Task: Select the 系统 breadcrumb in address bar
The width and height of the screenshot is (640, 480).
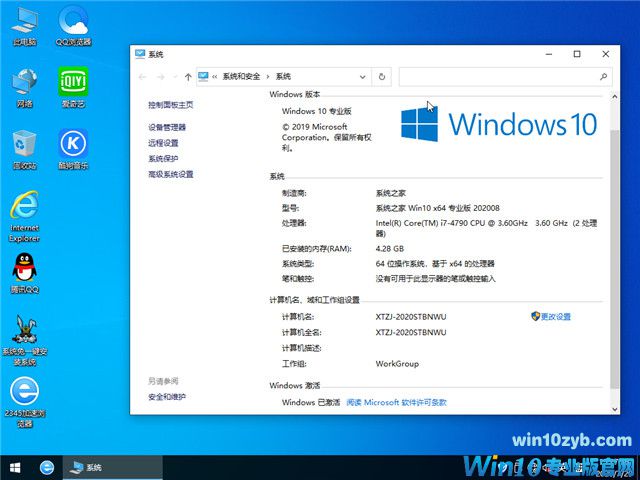Action: pos(283,76)
